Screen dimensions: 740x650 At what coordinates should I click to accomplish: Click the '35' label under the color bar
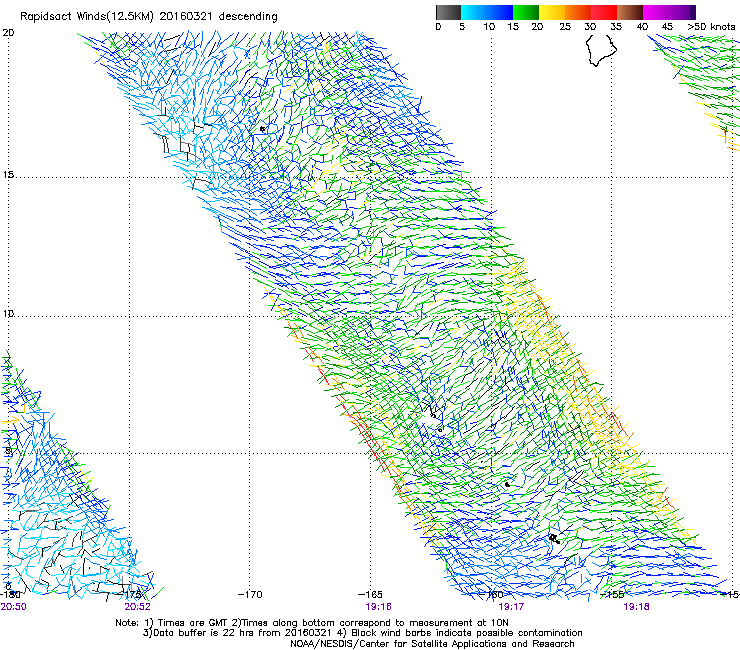[x=616, y=26]
